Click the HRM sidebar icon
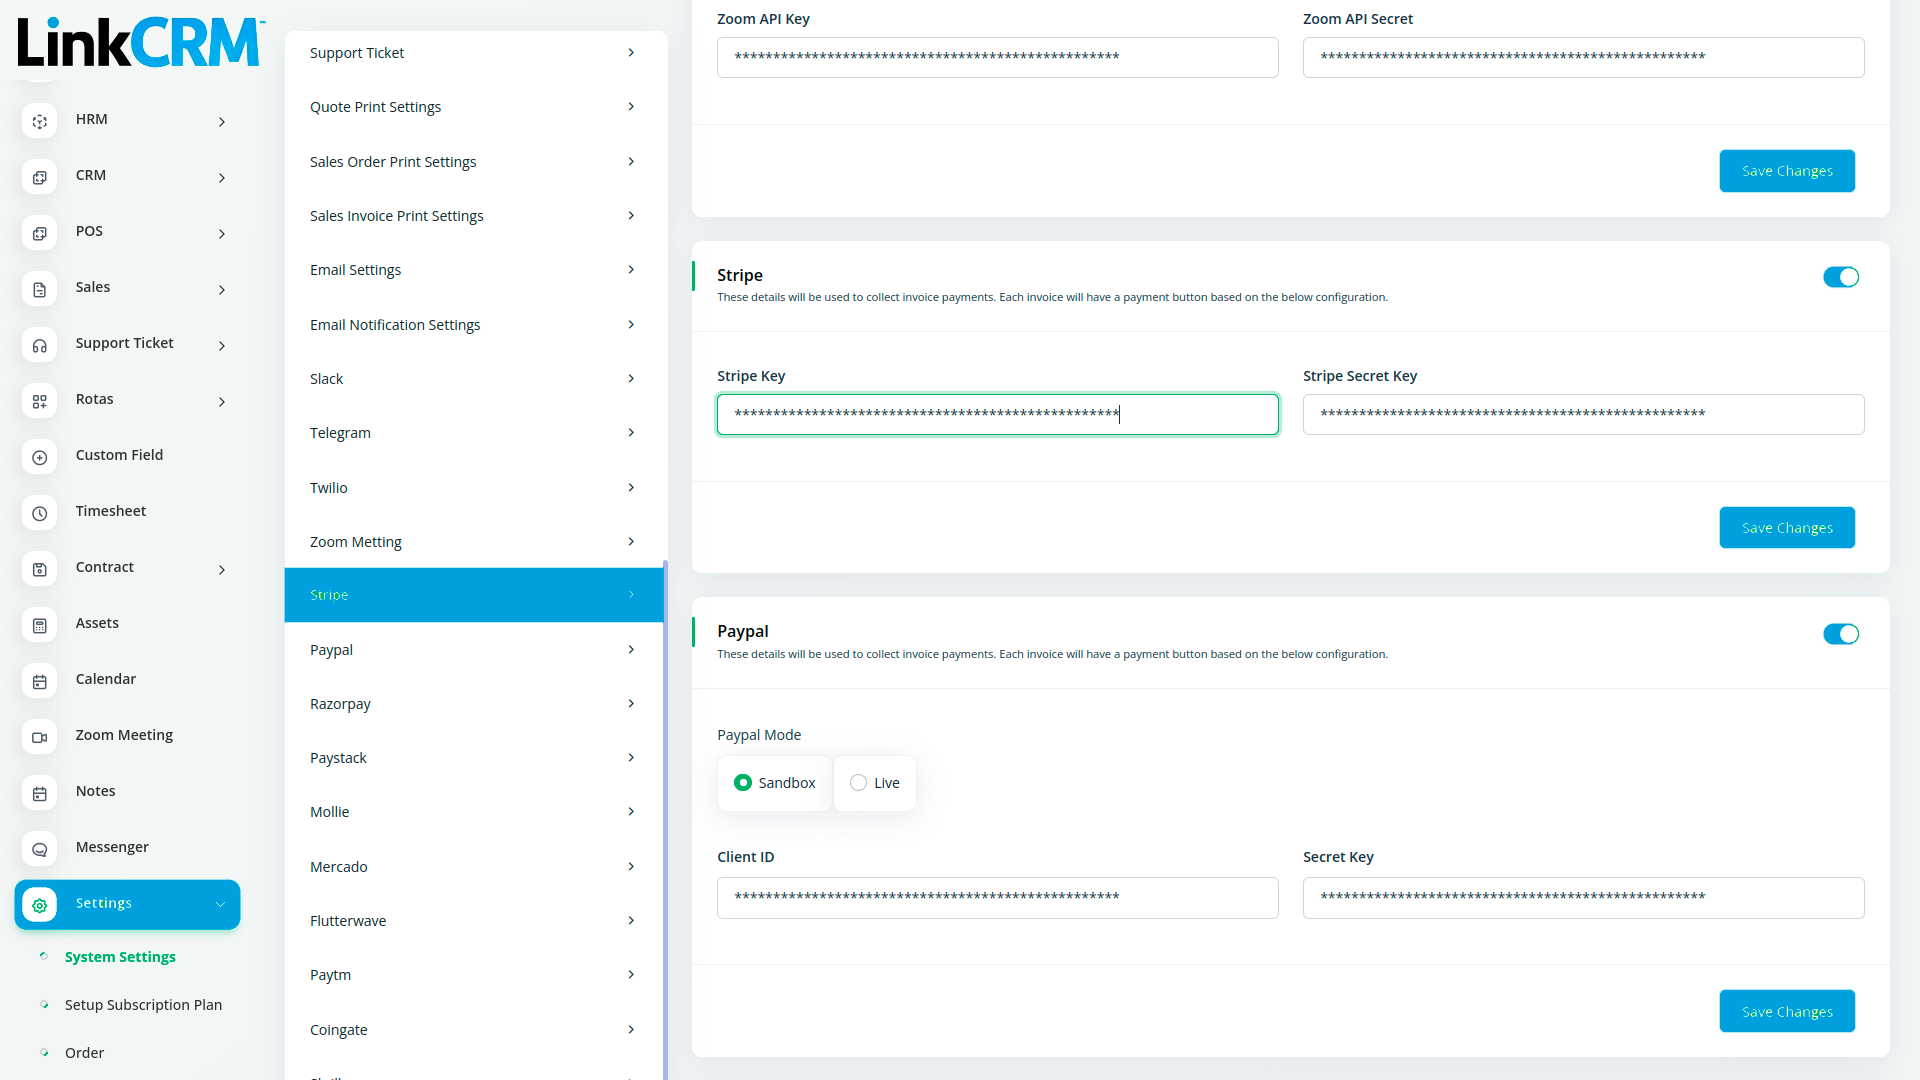Image resolution: width=1920 pixels, height=1080 pixels. click(39, 121)
